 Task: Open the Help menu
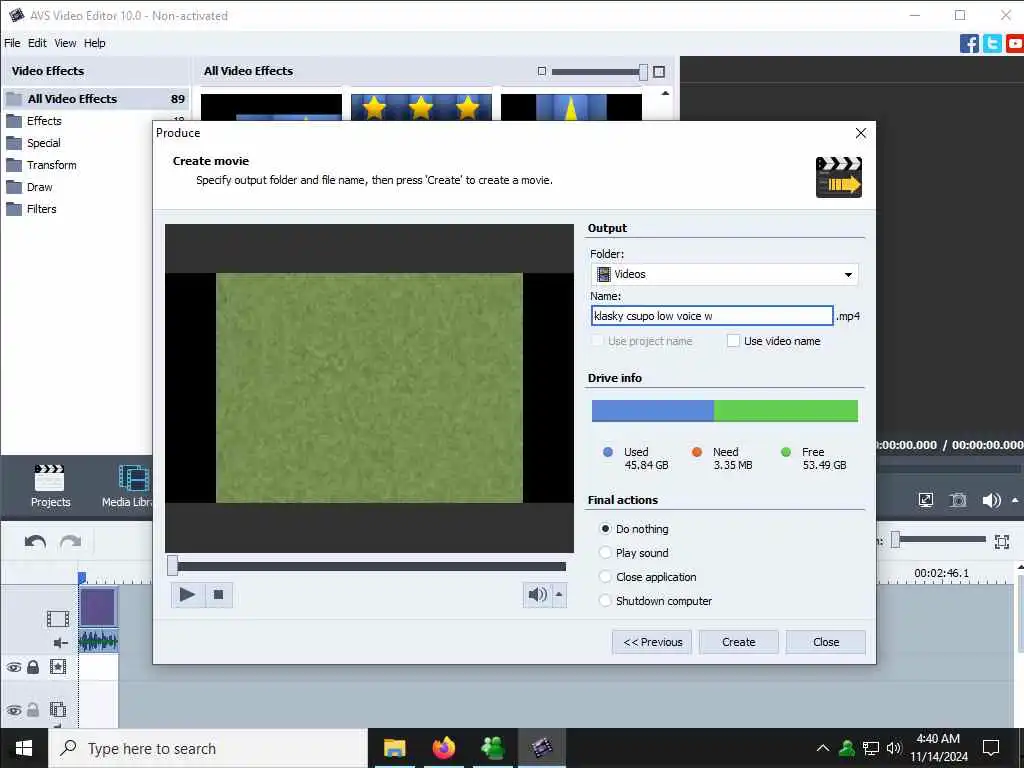pyautogui.click(x=95, y=43)
